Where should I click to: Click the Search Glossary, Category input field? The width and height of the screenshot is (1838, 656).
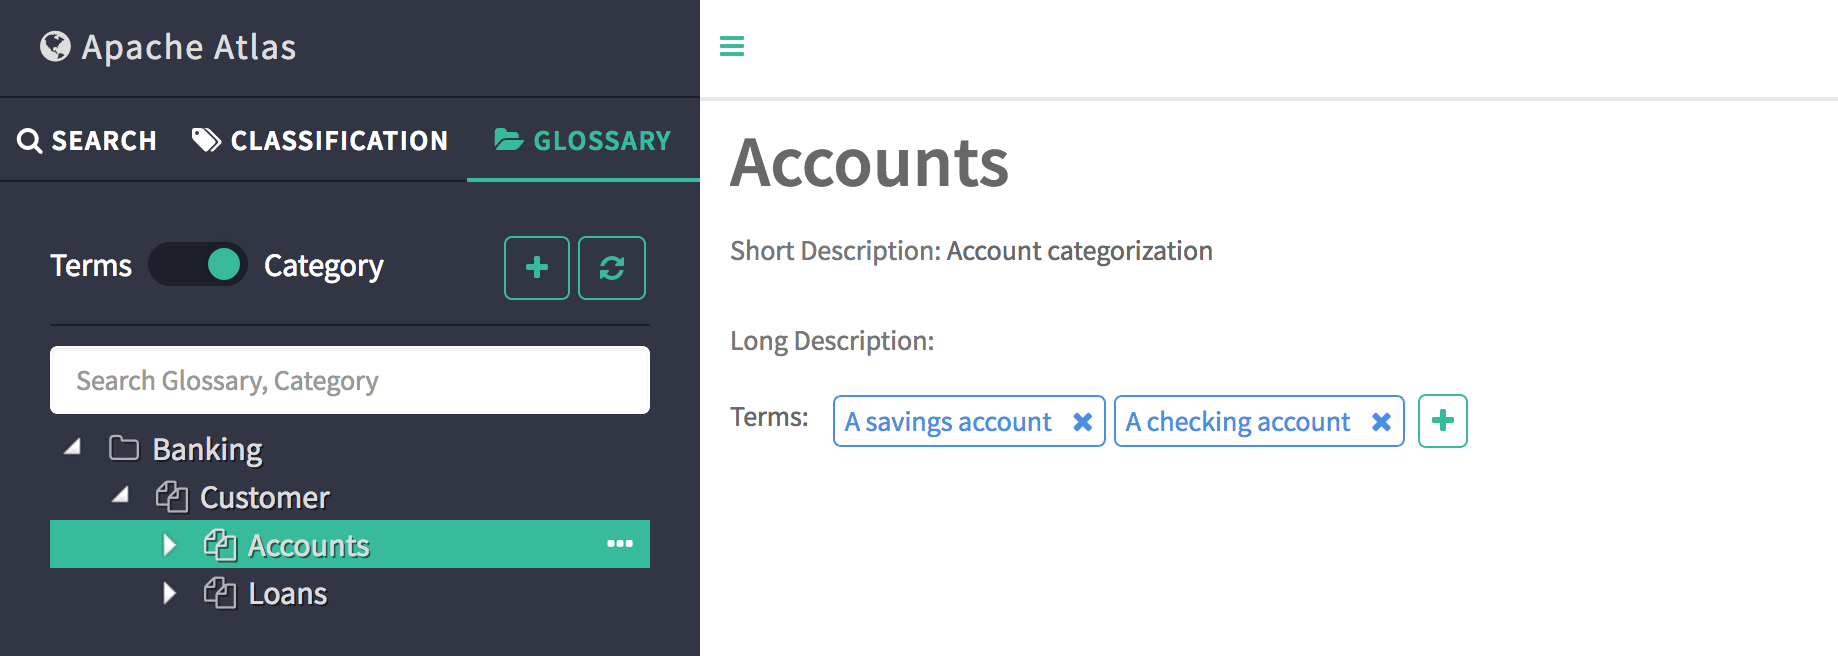(x=350, y=380)
